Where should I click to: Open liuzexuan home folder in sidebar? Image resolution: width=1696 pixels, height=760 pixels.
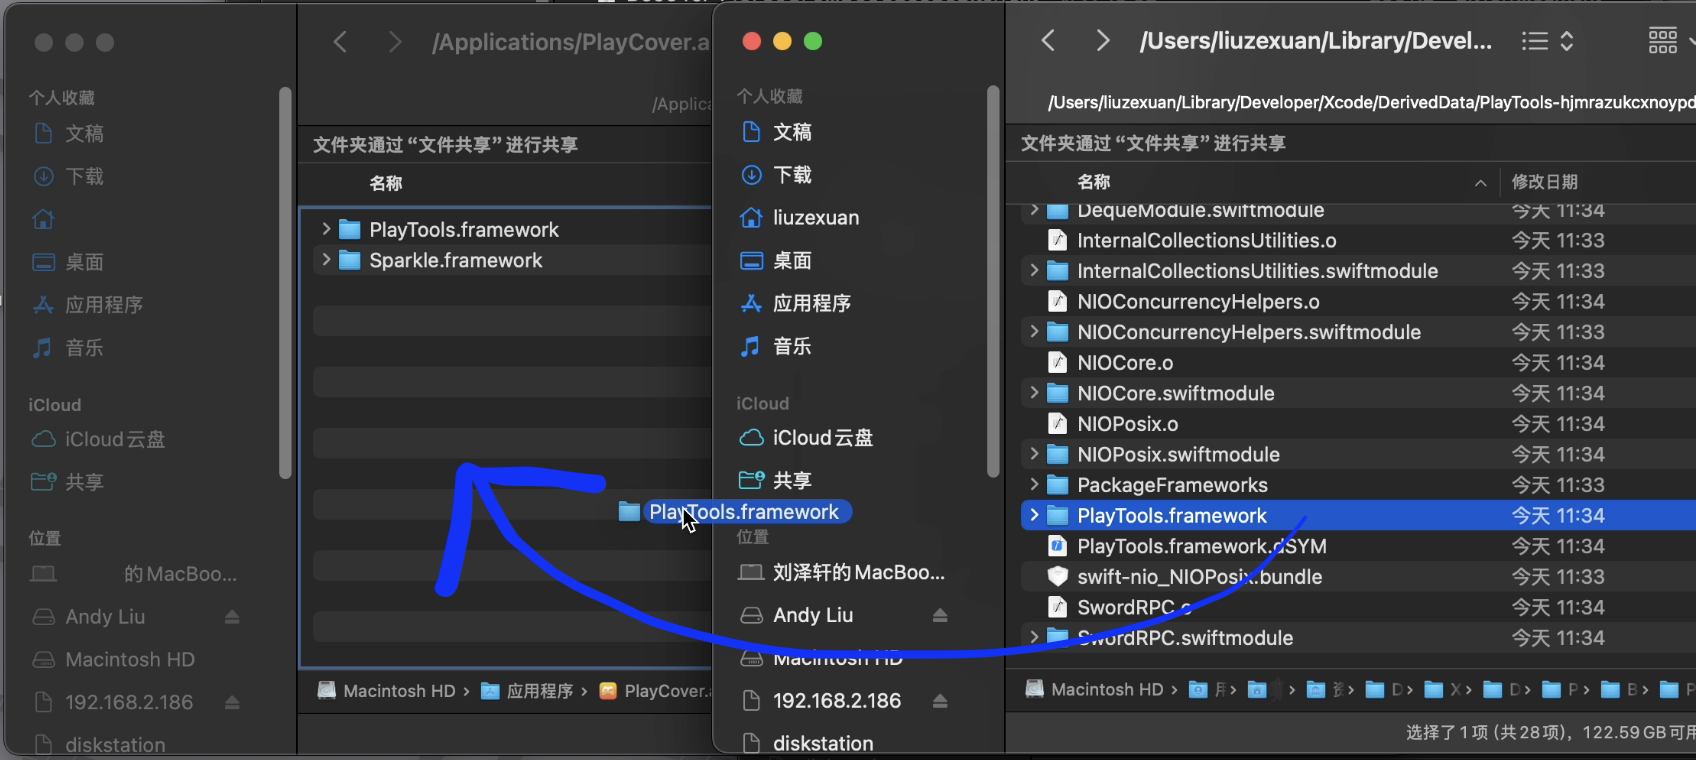pyautogui.click(x=816, y=218)
